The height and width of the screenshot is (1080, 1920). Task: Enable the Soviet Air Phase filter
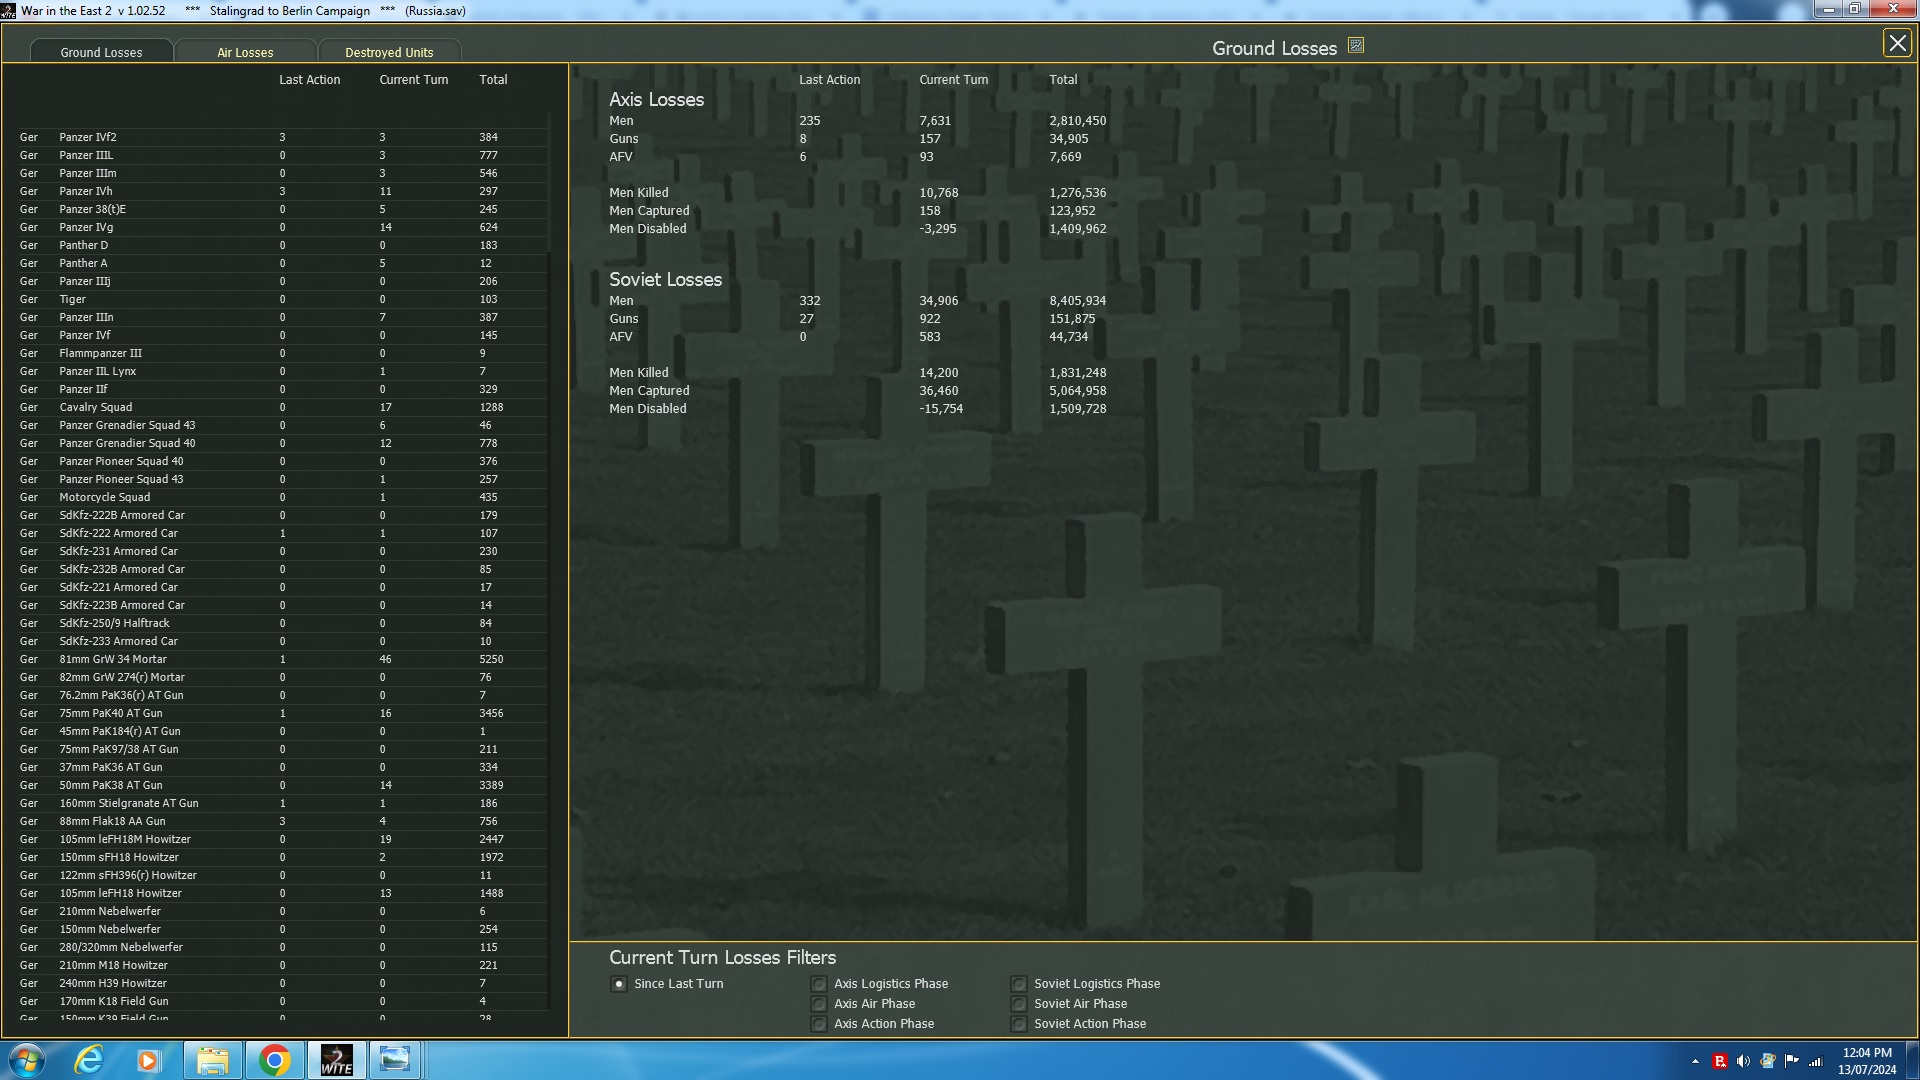click(x=1019, y=1004)
